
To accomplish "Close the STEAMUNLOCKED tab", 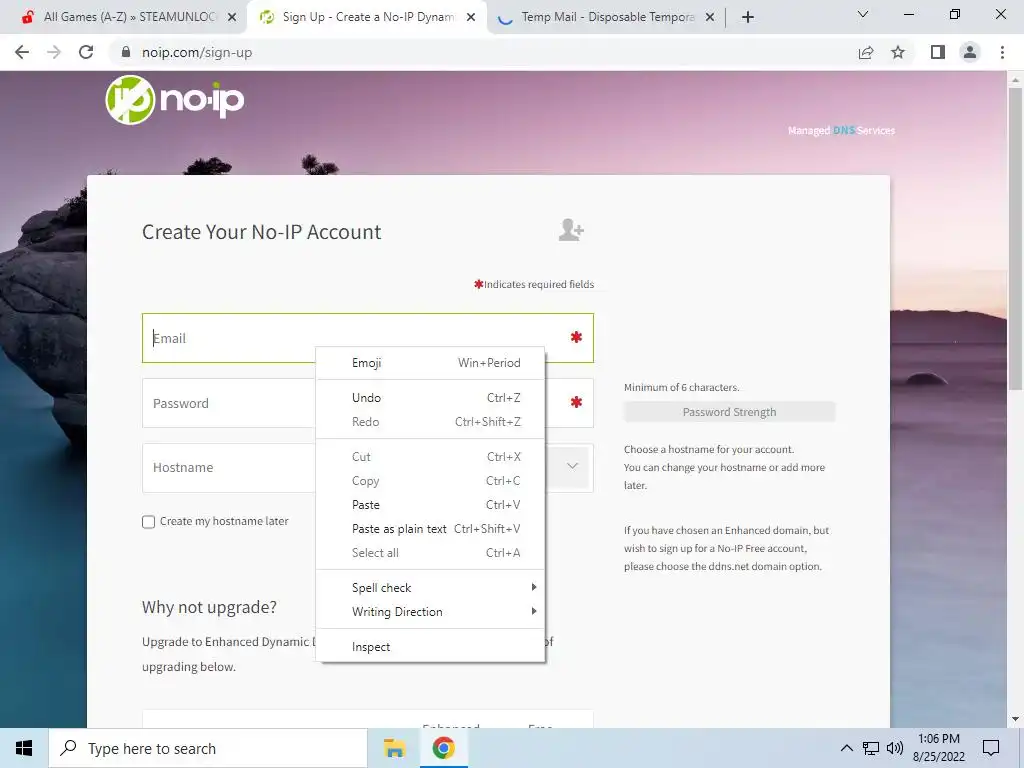I will click(x=232, y=17).
